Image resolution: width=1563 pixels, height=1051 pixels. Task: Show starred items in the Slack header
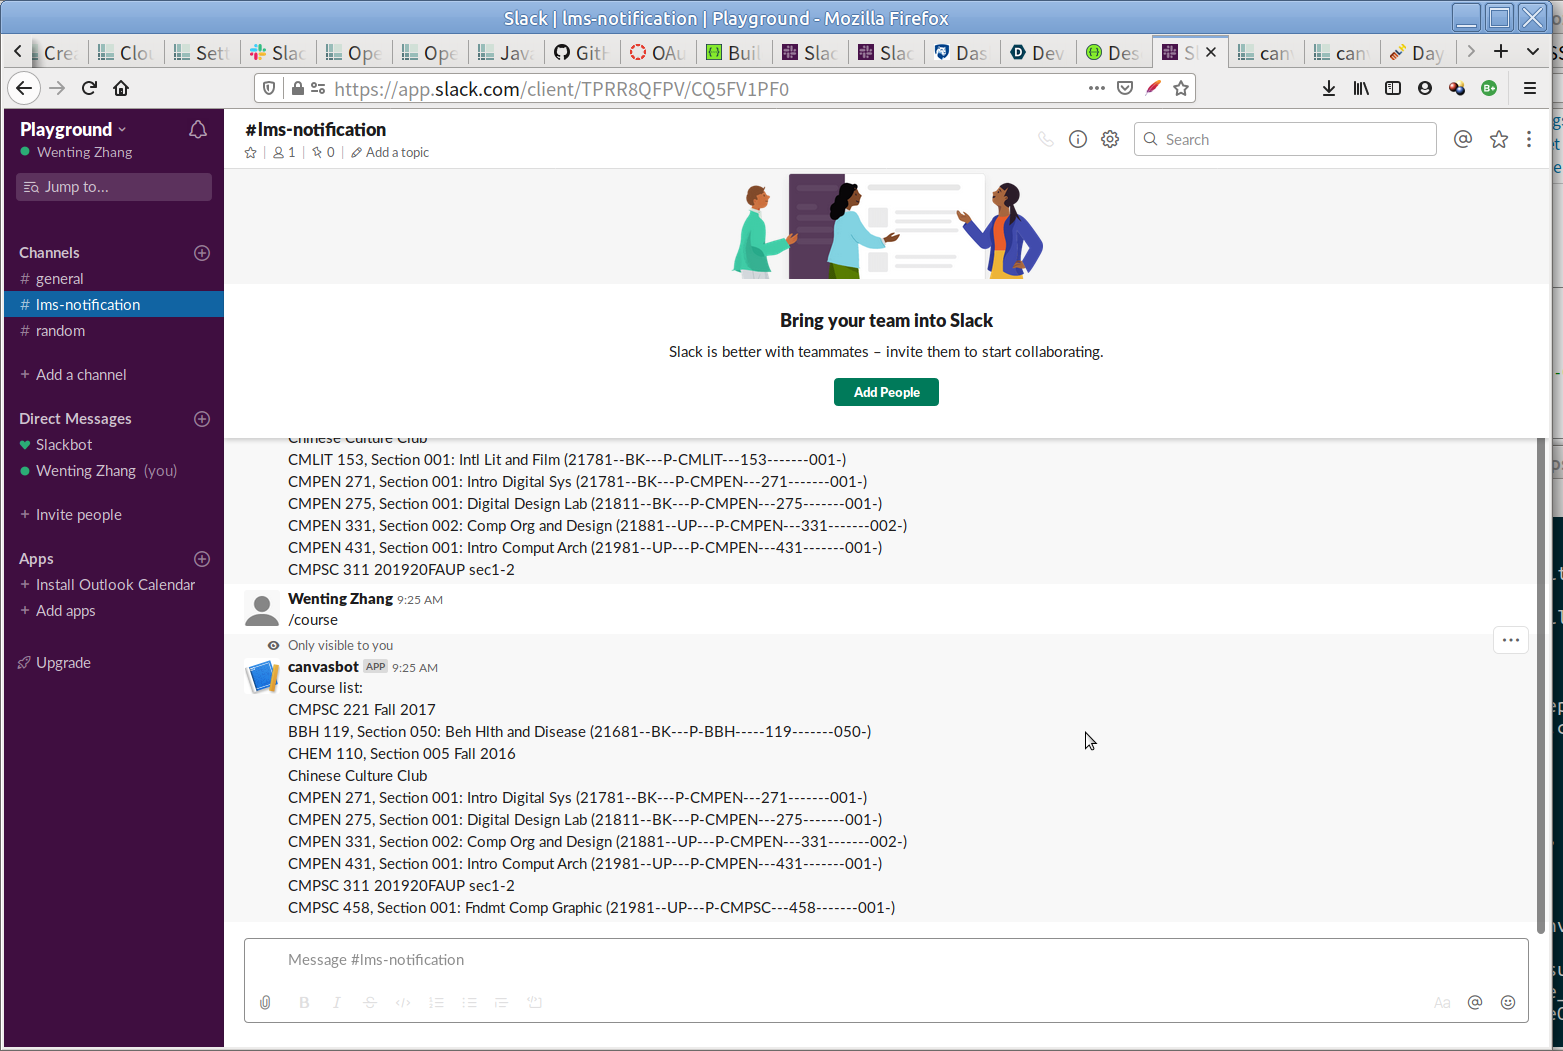(1499, 140)
